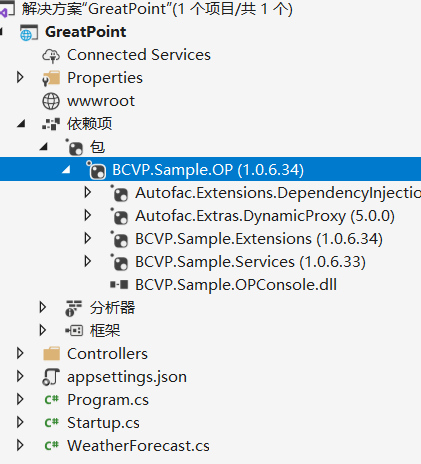This screenshot has height=464, width=421.
Task: Collapse the BCVP.Sample.OP package node
Action: click(x=66, y=170)
